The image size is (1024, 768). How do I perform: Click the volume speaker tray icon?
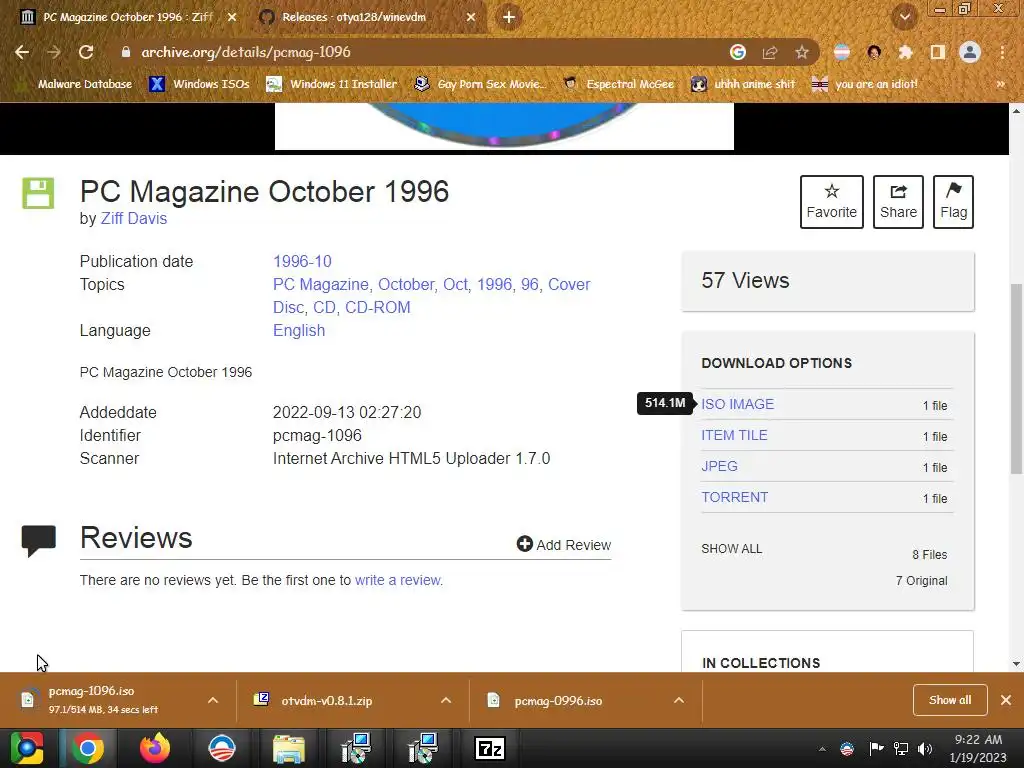tap(925, 749)
